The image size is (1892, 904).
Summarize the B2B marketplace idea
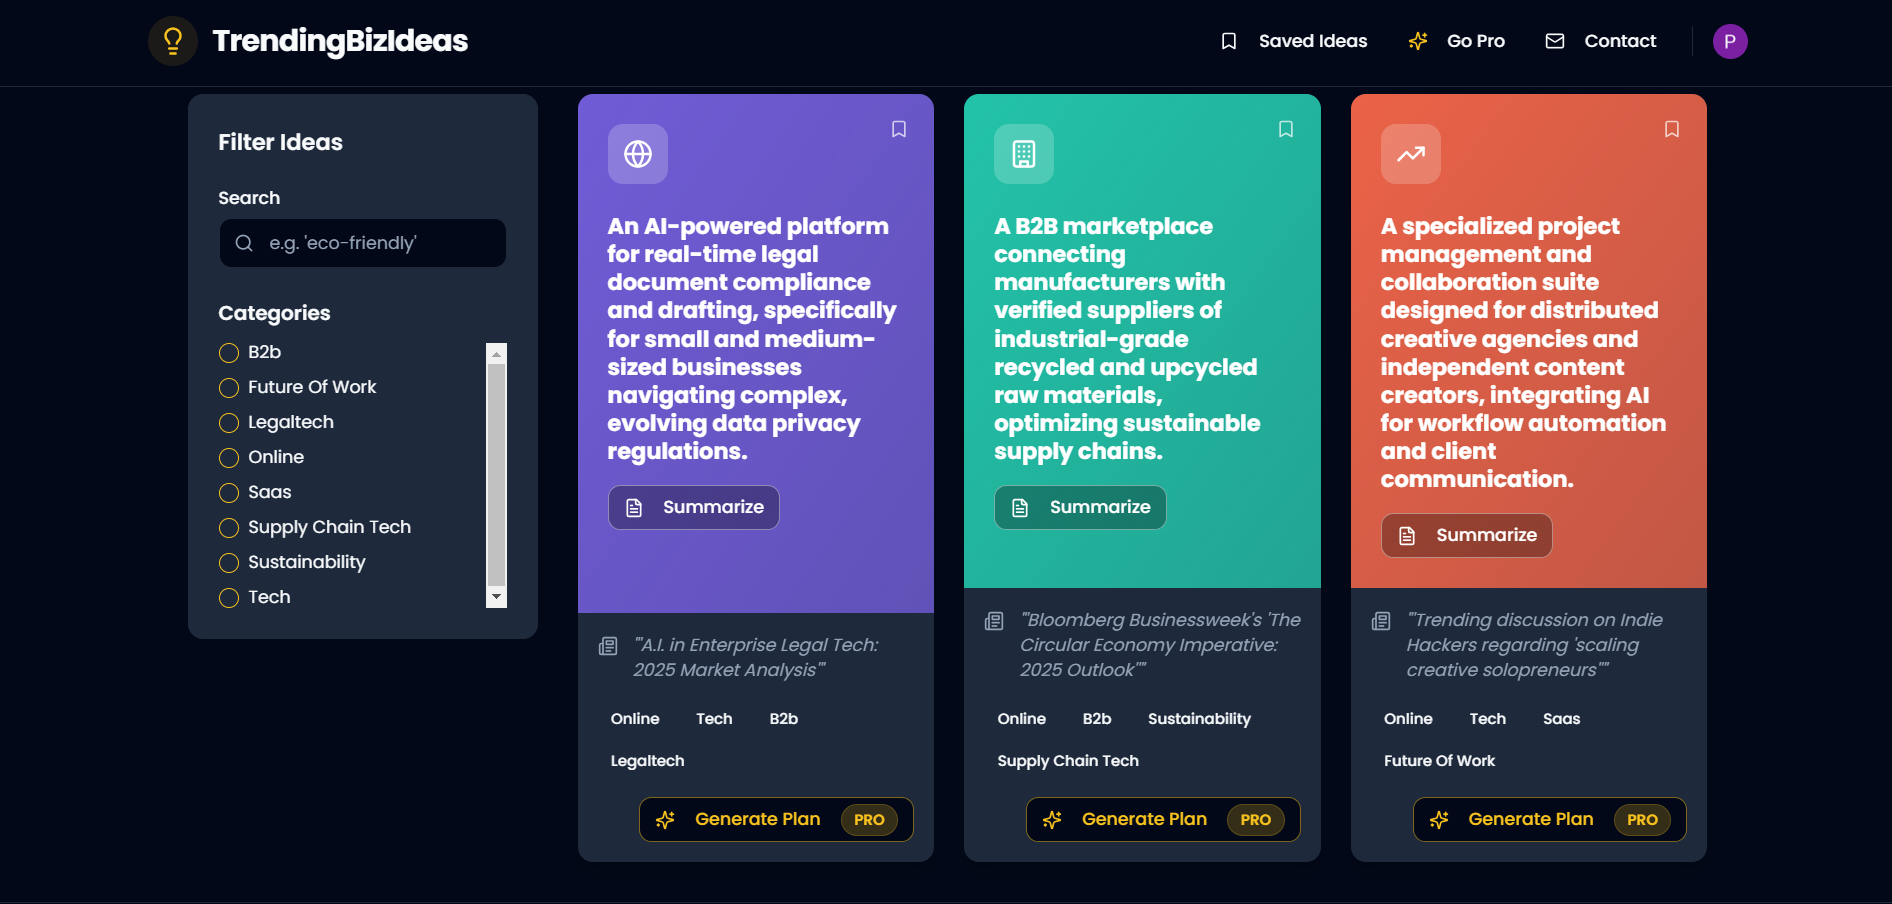click(x=1080, y=507)
